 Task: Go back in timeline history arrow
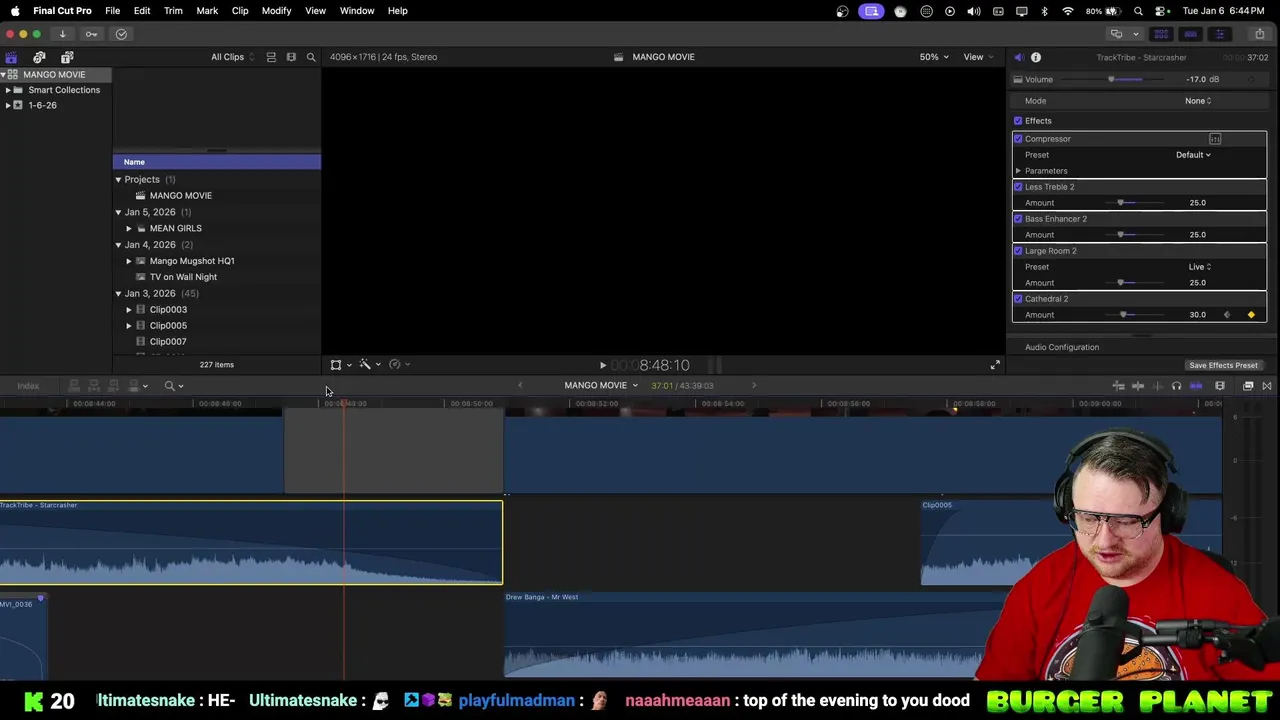520,386
